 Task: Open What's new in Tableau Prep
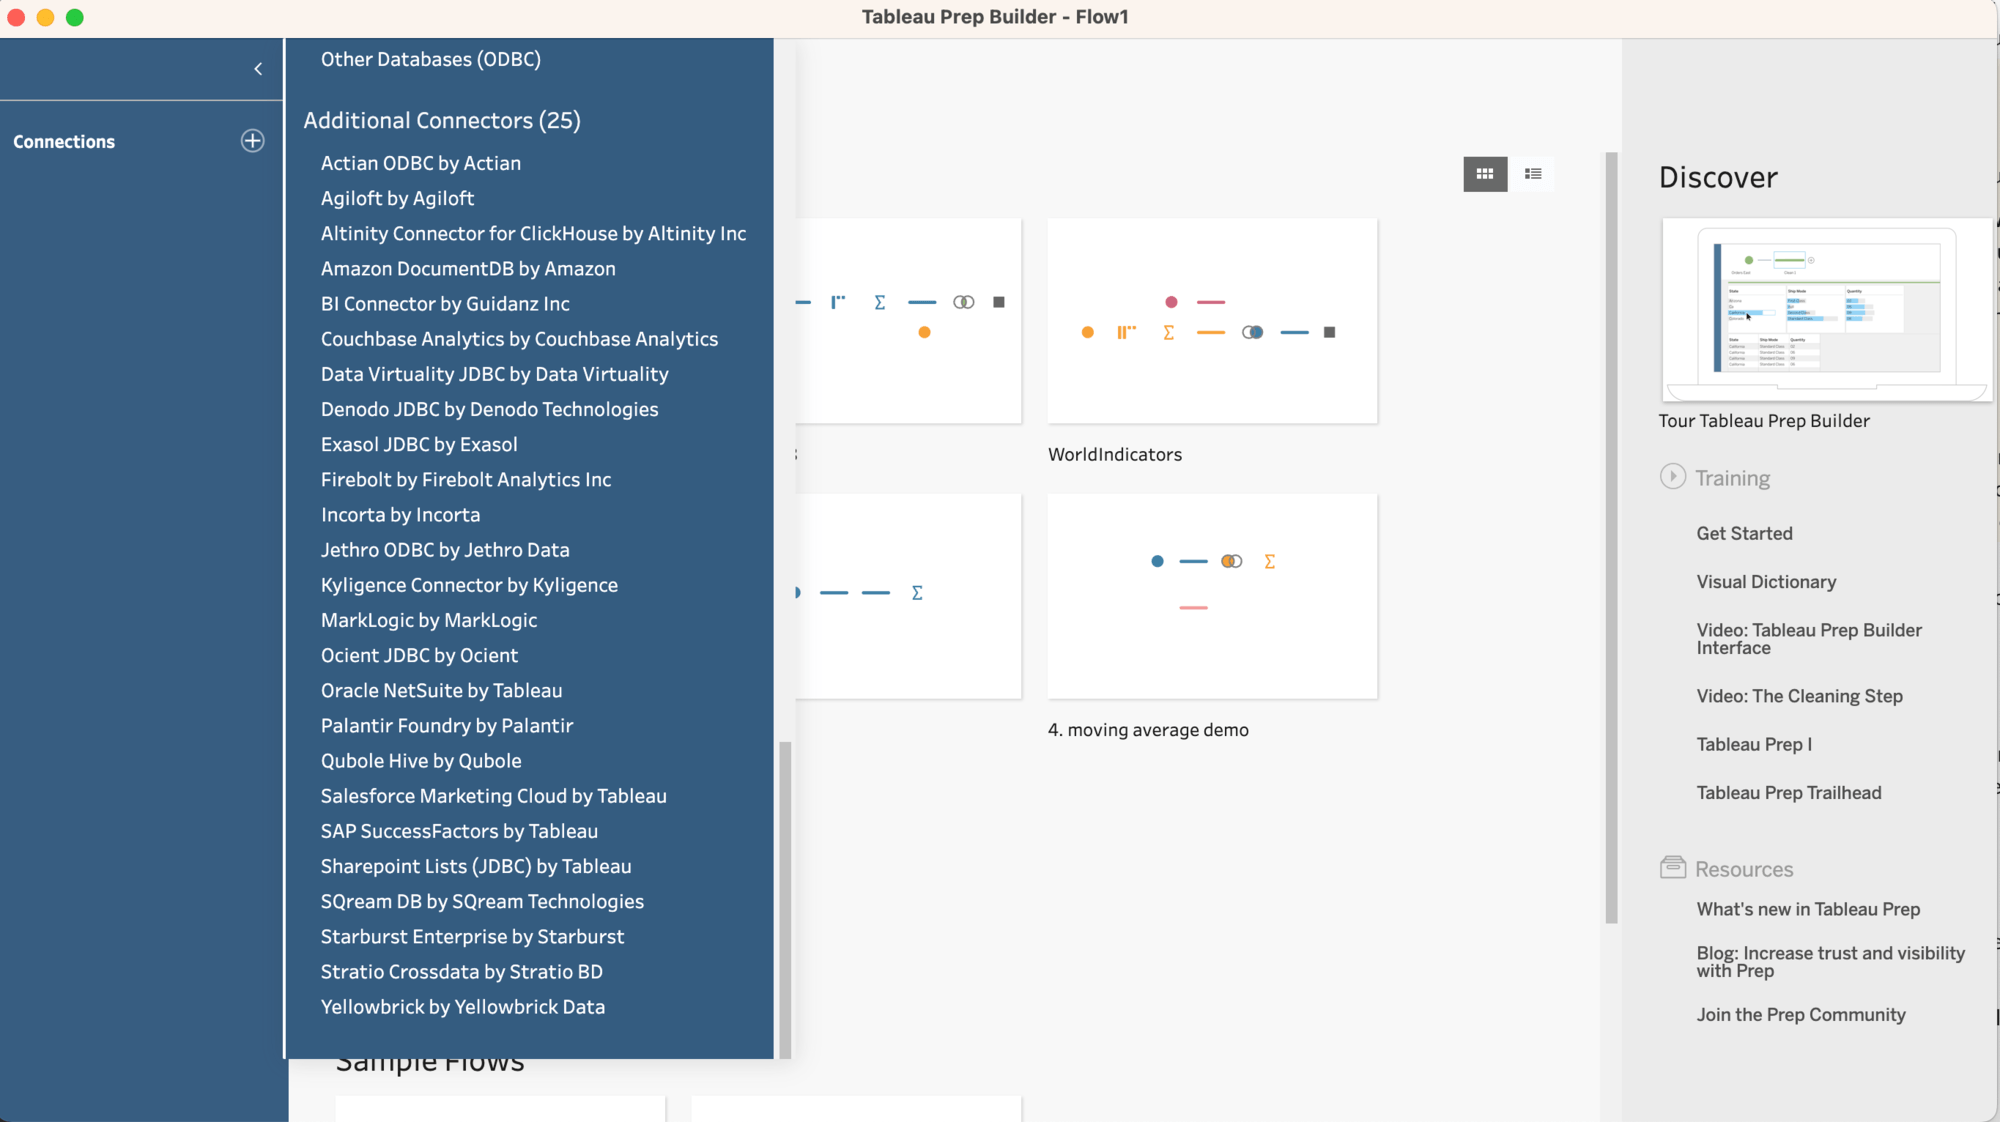click(1808, 909)
